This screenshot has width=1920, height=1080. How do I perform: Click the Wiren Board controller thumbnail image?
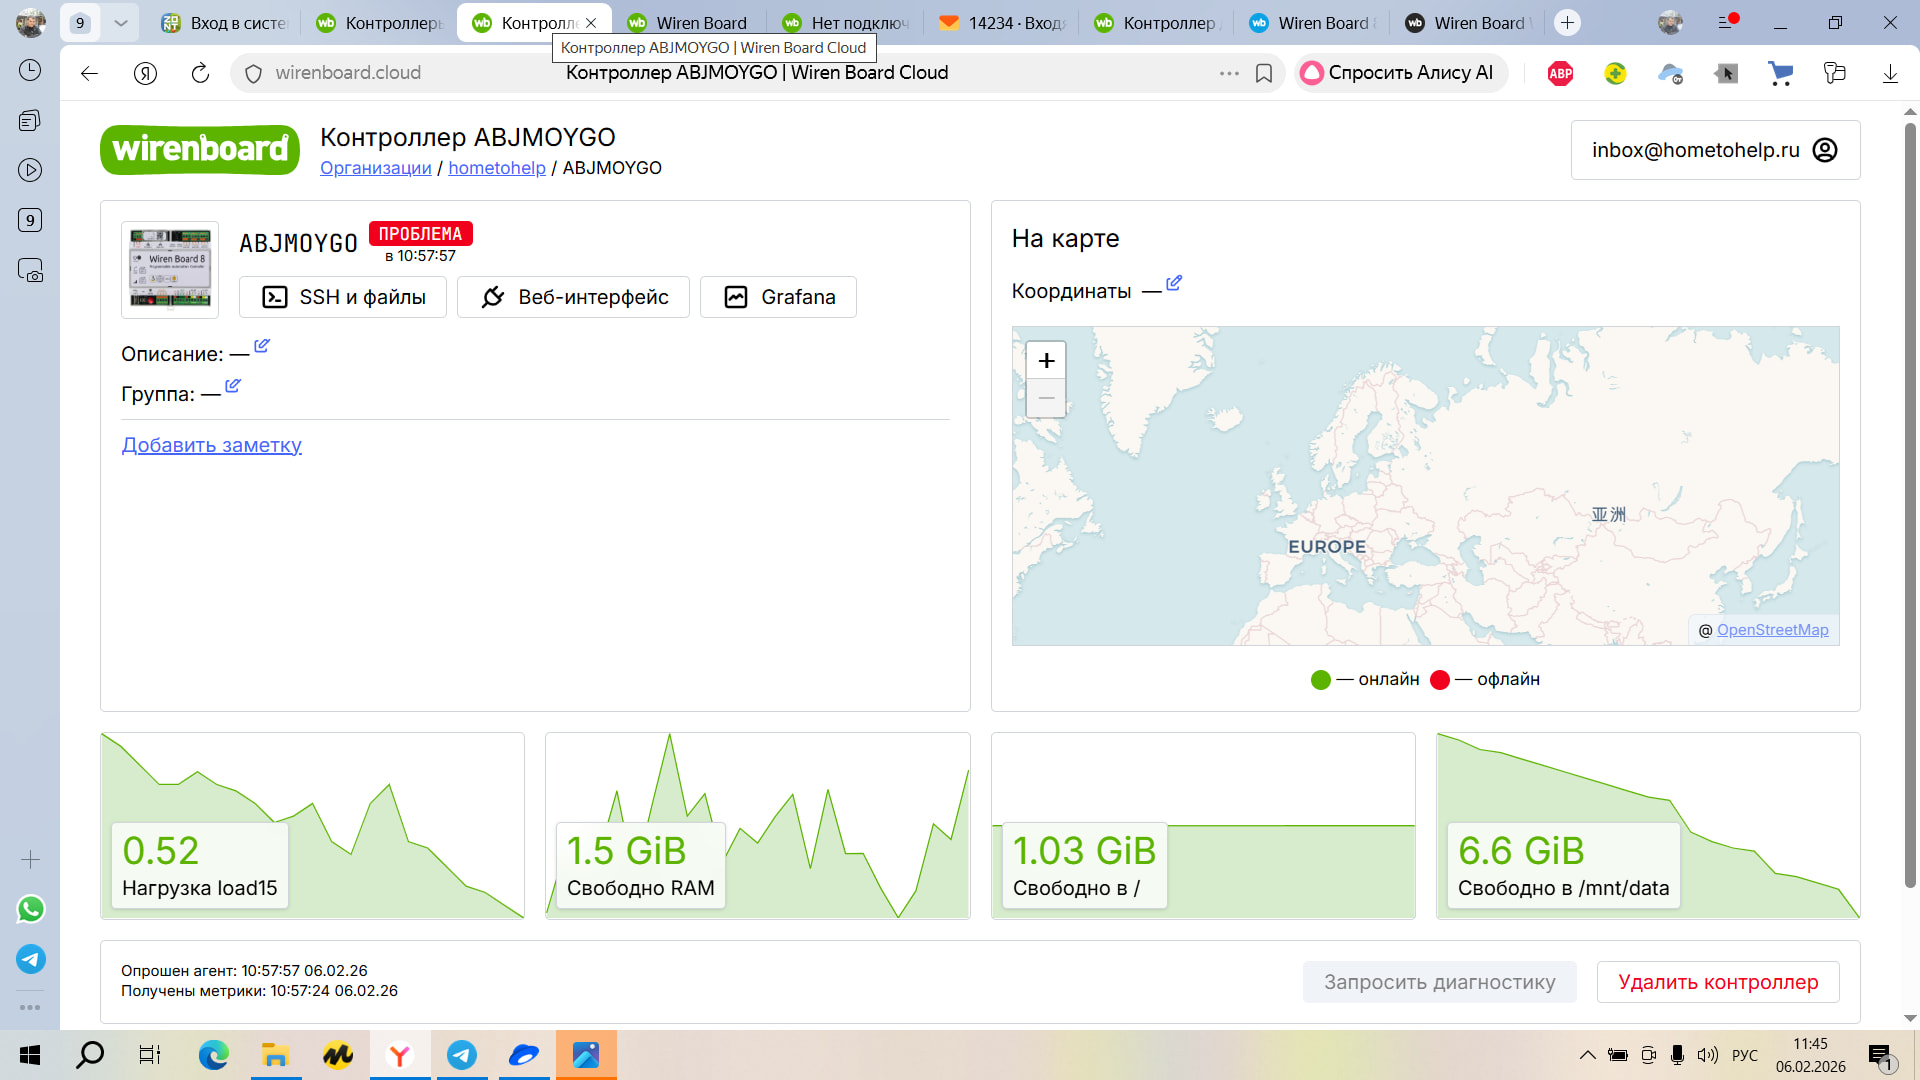[170, 269]
